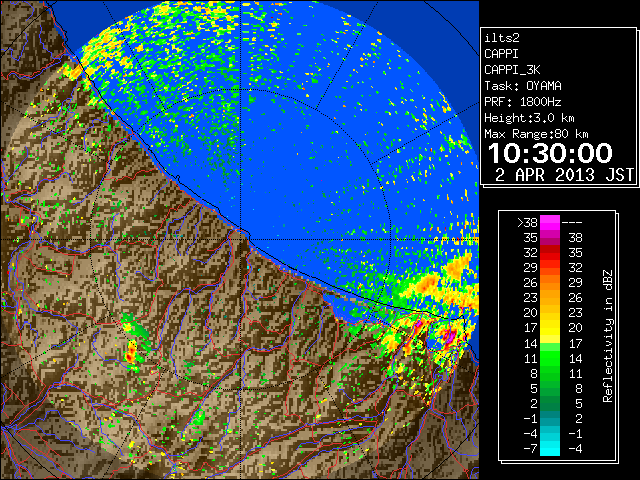Click the CAPPI_3K product label

pos(512,70)
